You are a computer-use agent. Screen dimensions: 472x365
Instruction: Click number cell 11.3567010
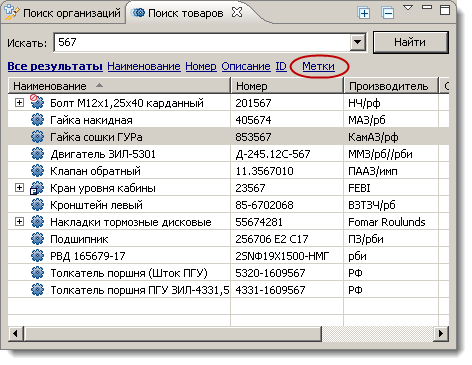[264, 171]
